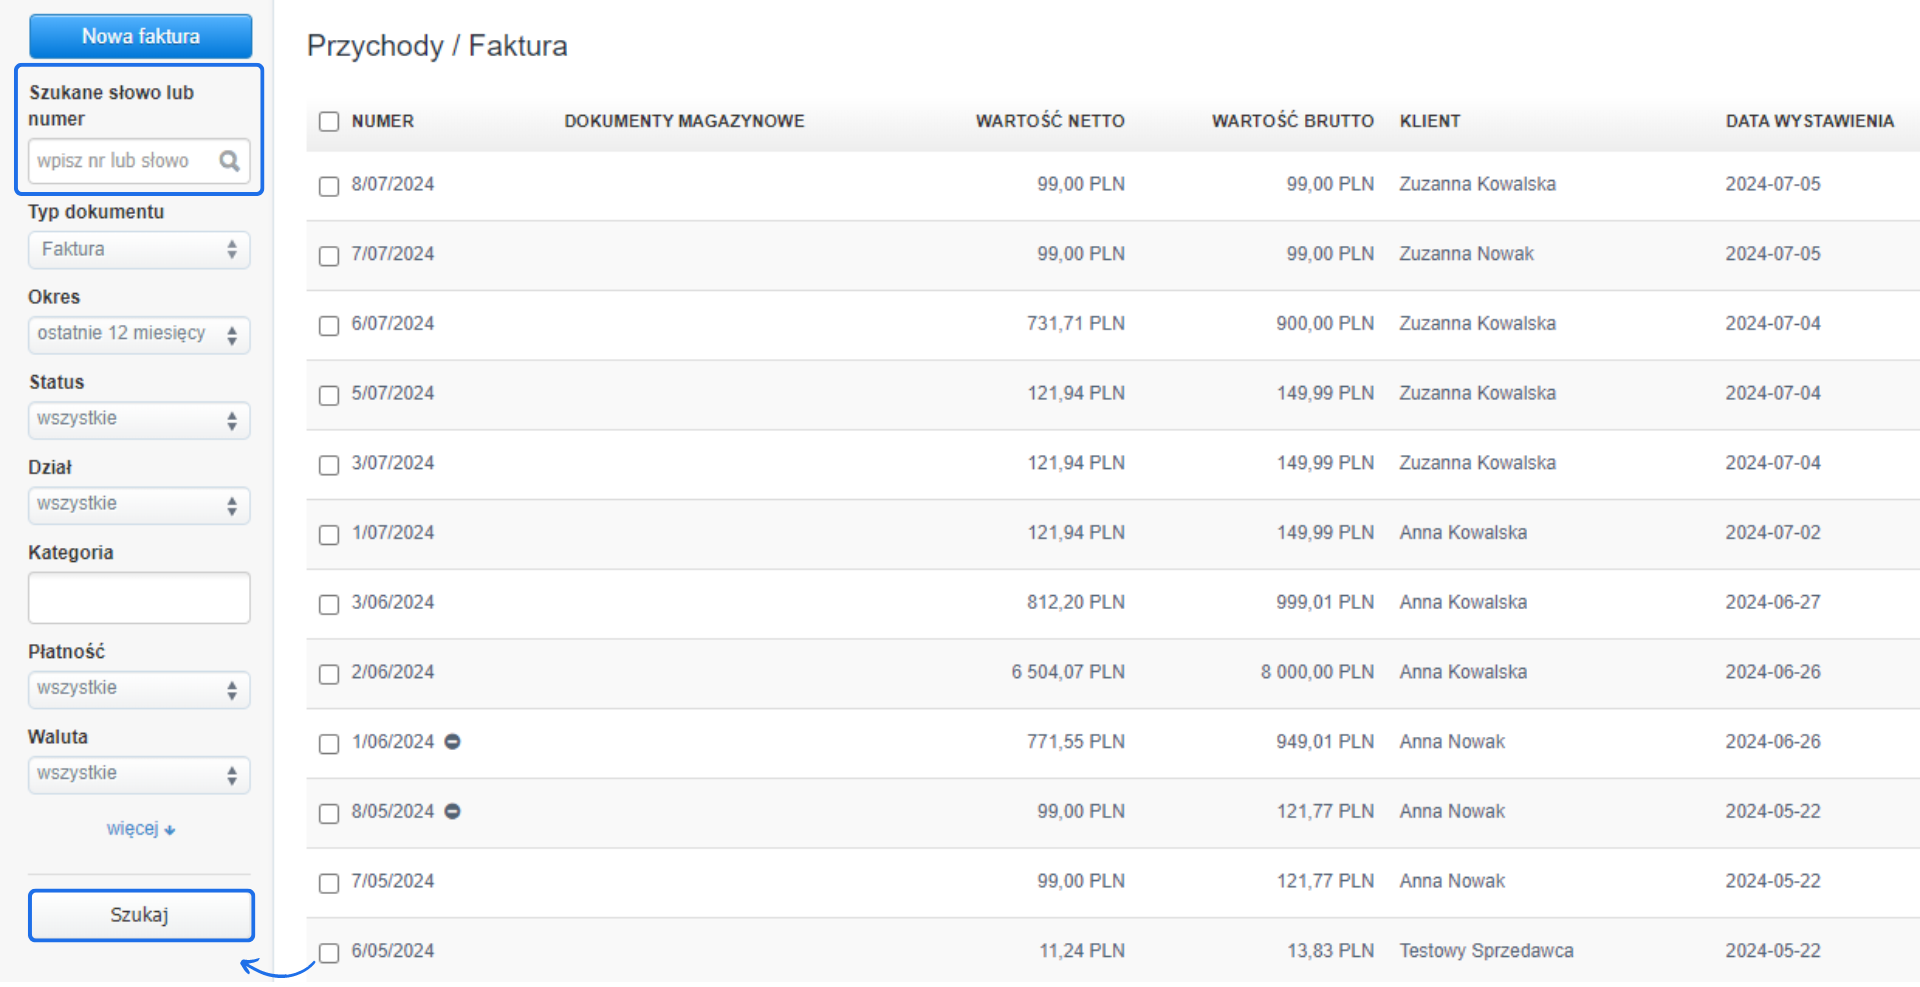Click into the Kategoria input field
Viewport: 1920px width, 987px height.
click(139, 598)
